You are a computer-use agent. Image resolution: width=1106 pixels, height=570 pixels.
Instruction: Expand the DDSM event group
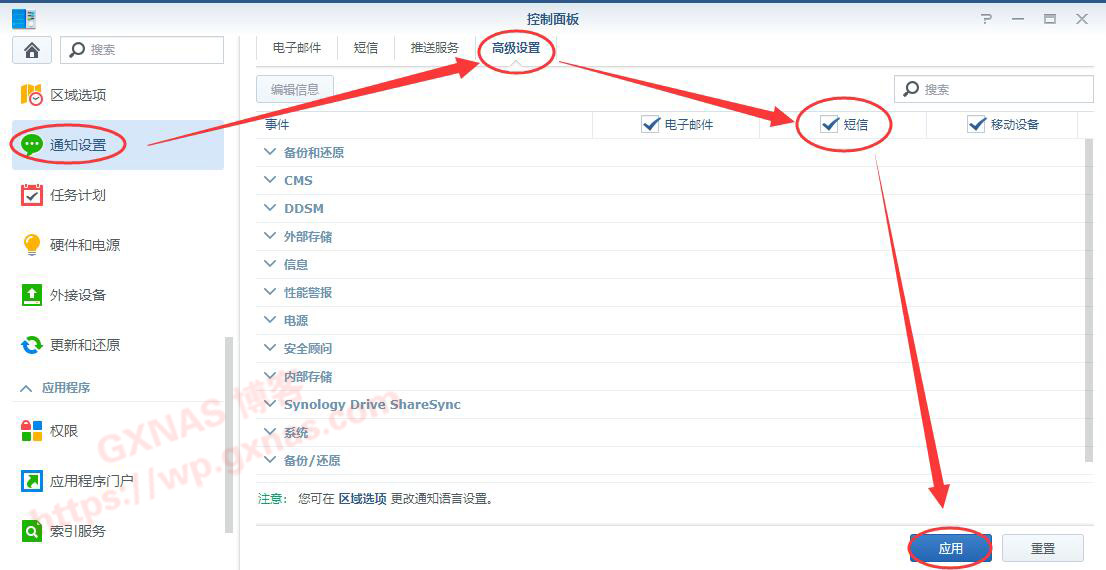(269, 208)
